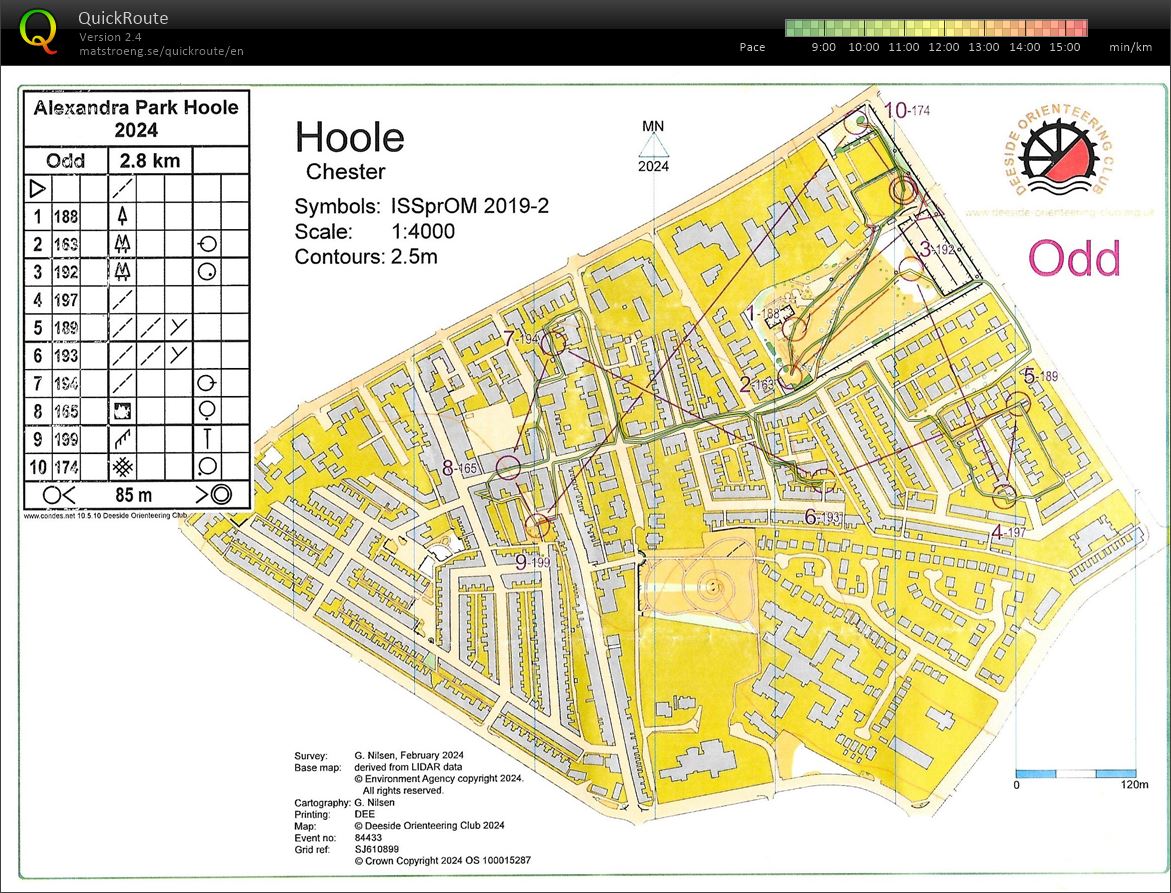Click code "197" in control table row 4
This screenshot has height=893, width=1171.
coord(66,300)
